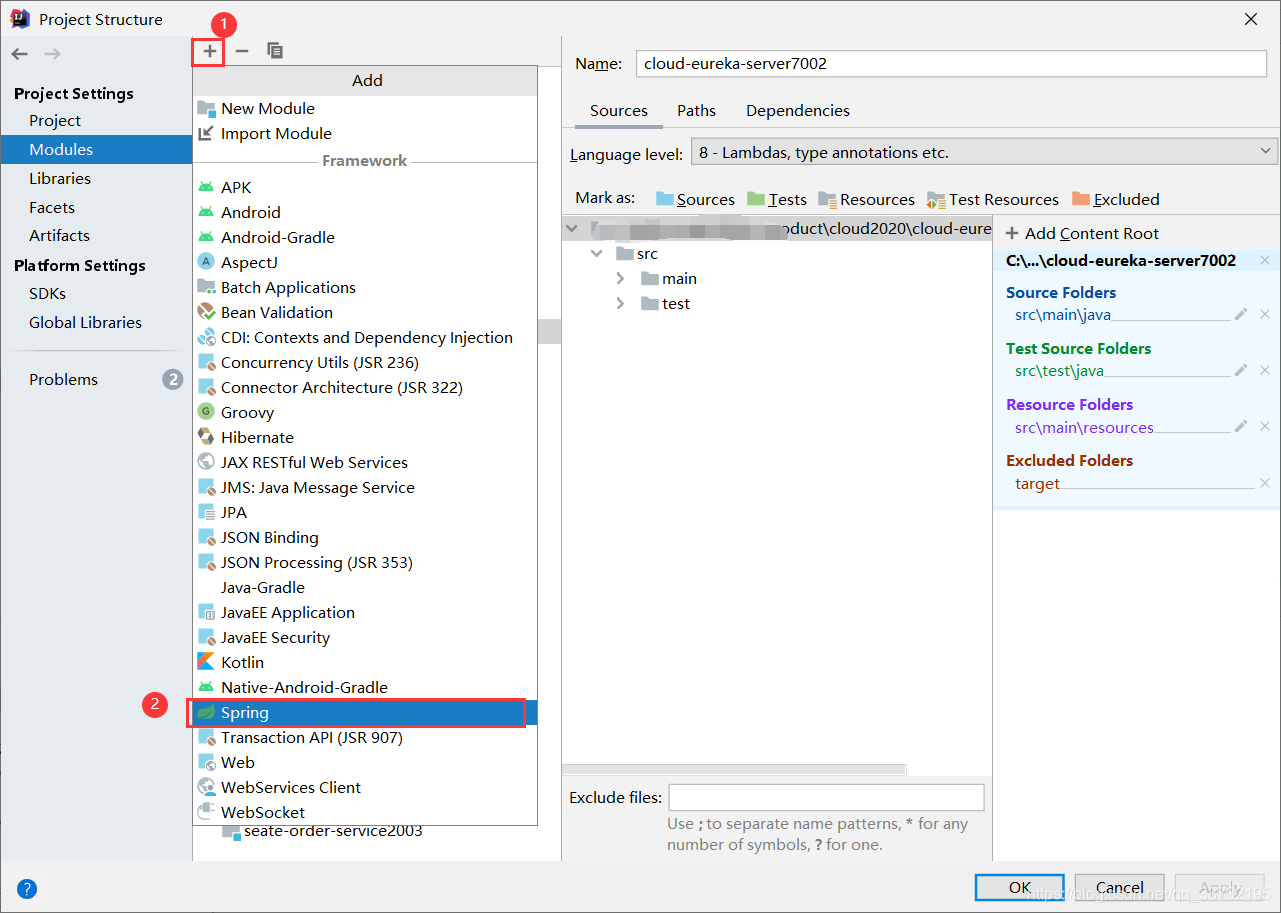
Task: Select WebSocket in the Add menu
Action: coord(365,812)
